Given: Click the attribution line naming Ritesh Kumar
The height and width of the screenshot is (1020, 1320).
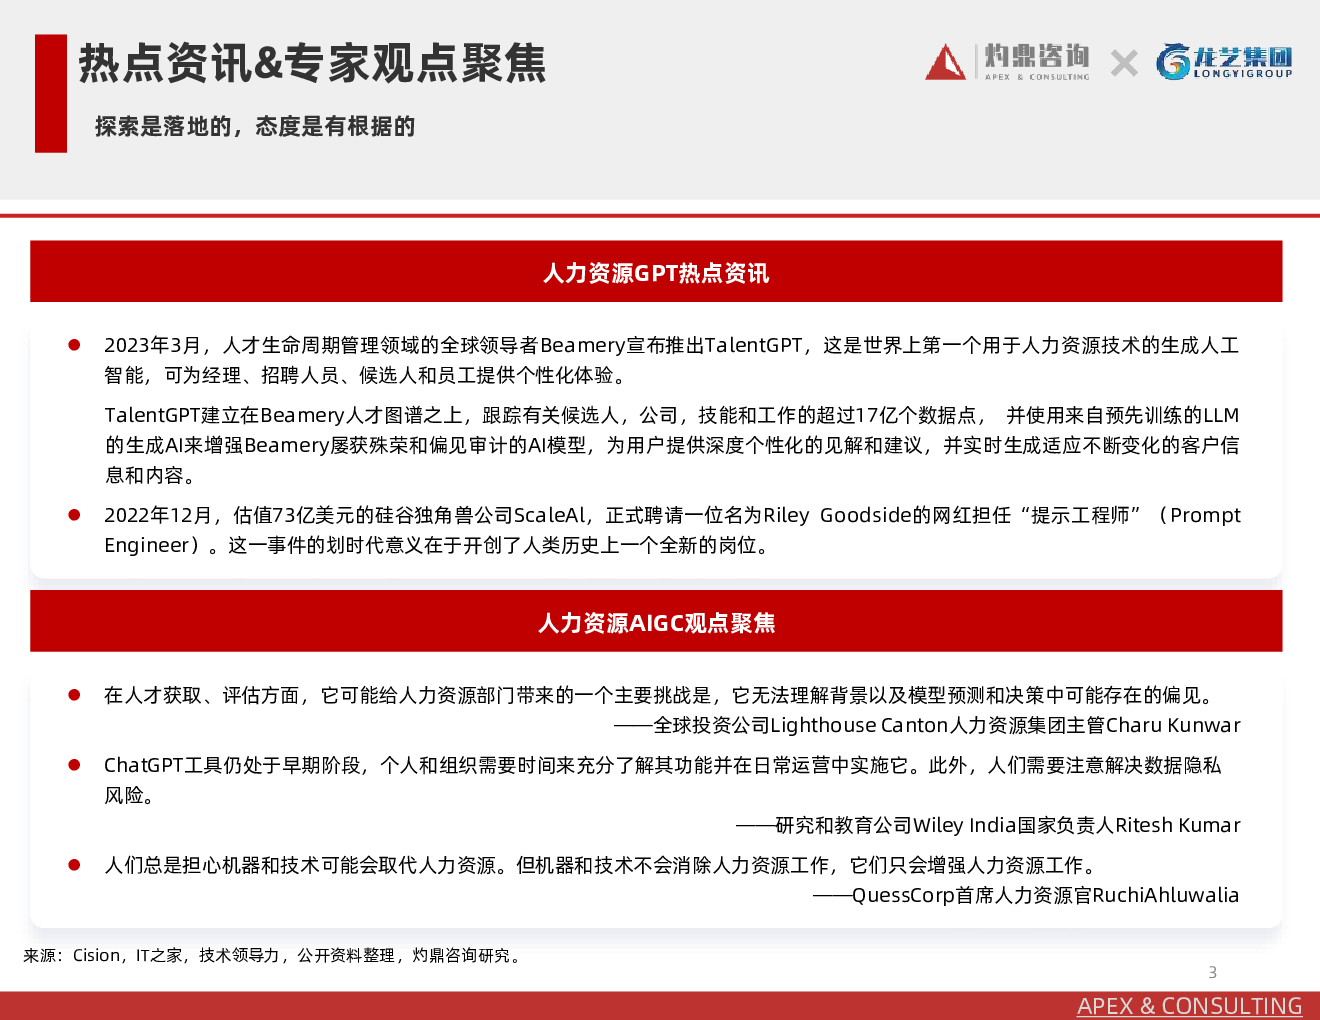Looking at the screenshot, I should 988,825.
